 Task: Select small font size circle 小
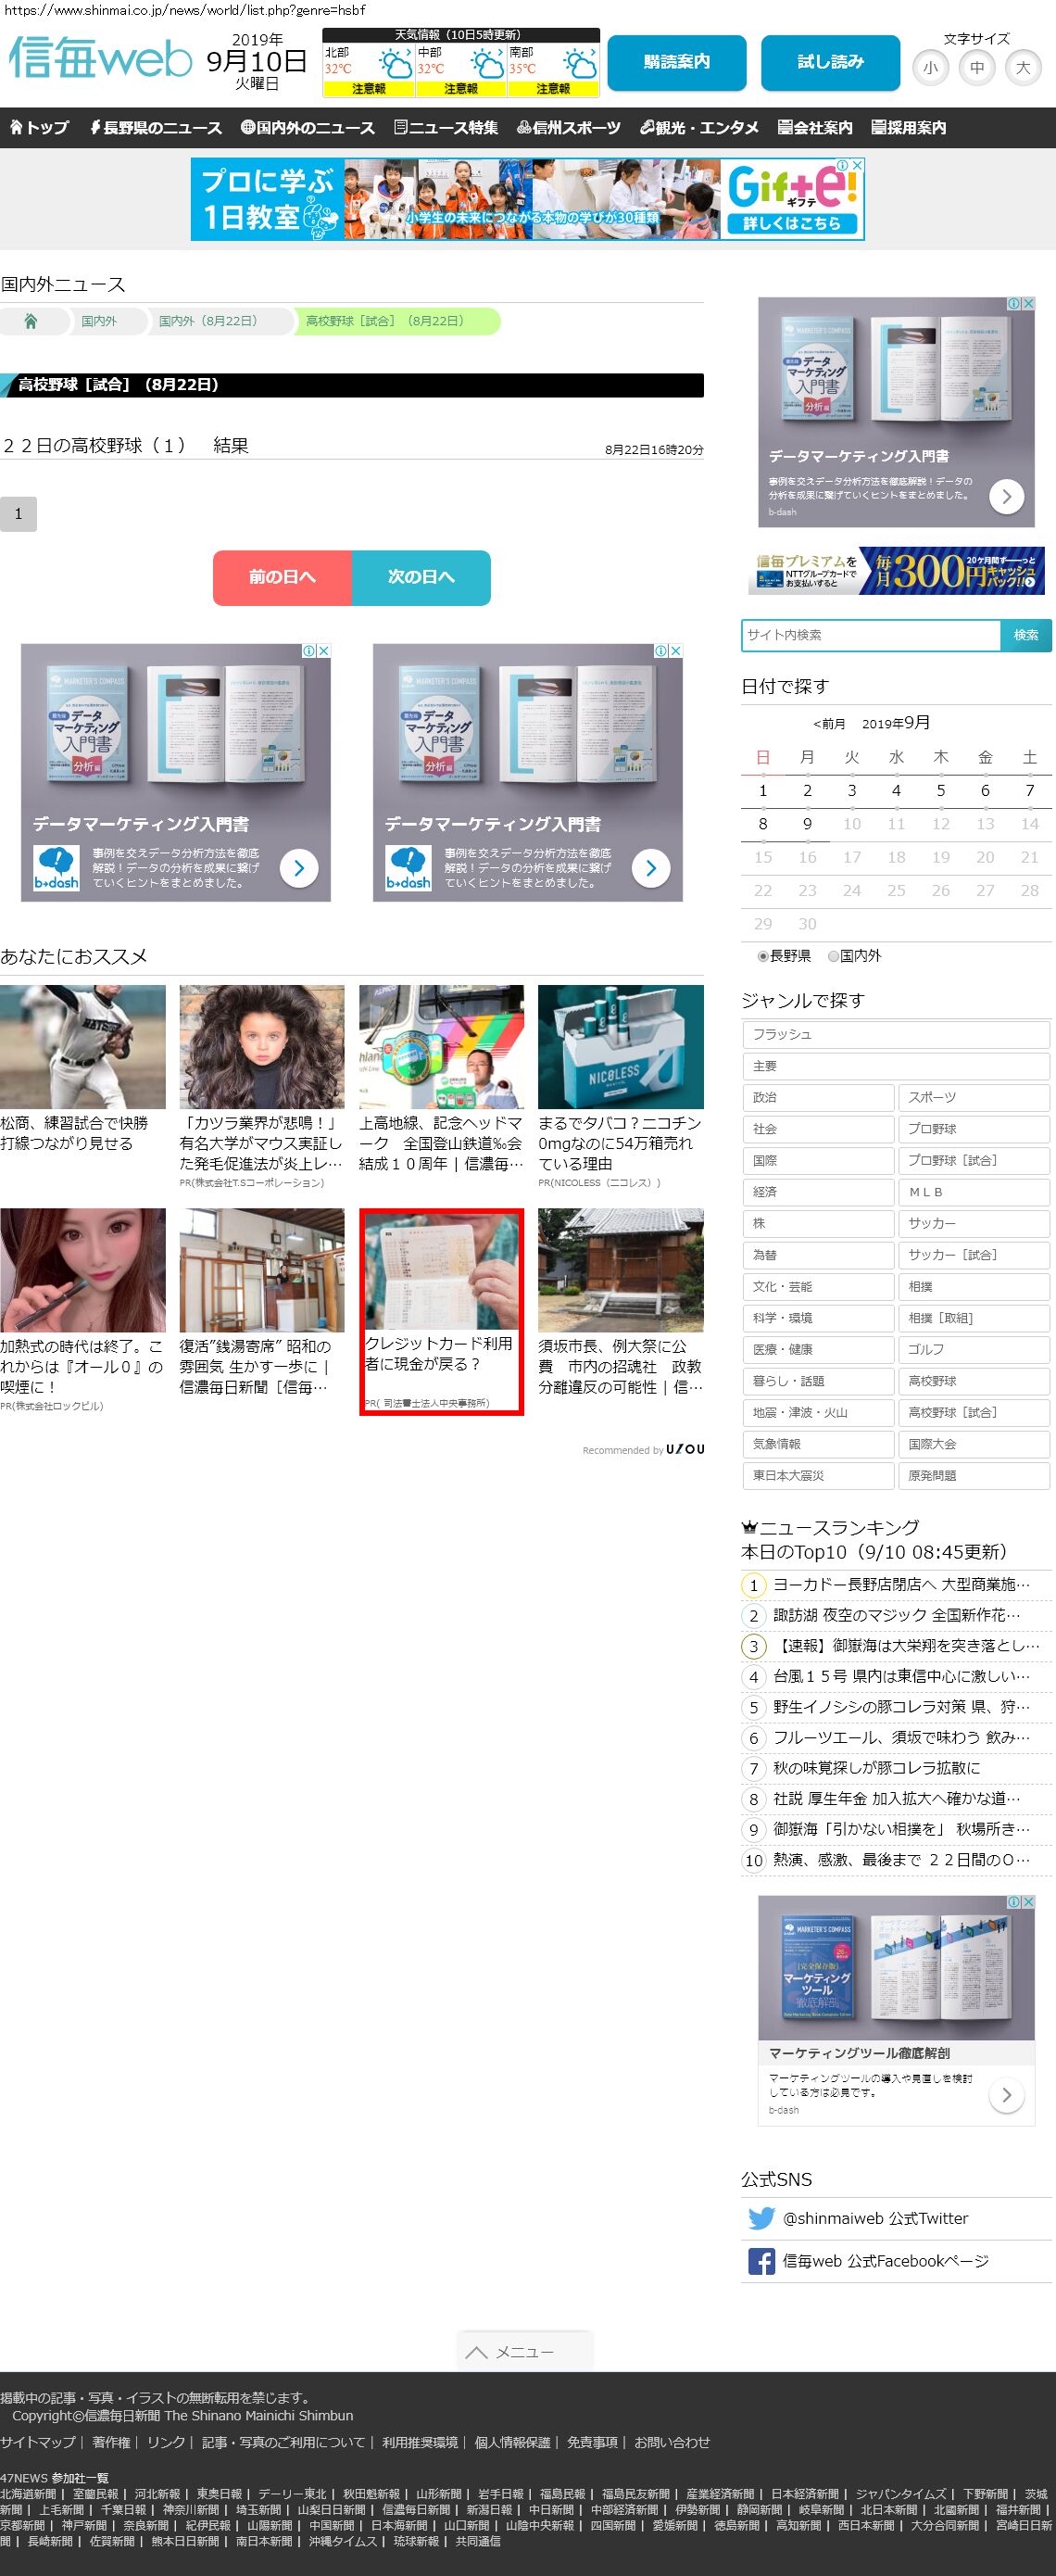tap(930, 68)
